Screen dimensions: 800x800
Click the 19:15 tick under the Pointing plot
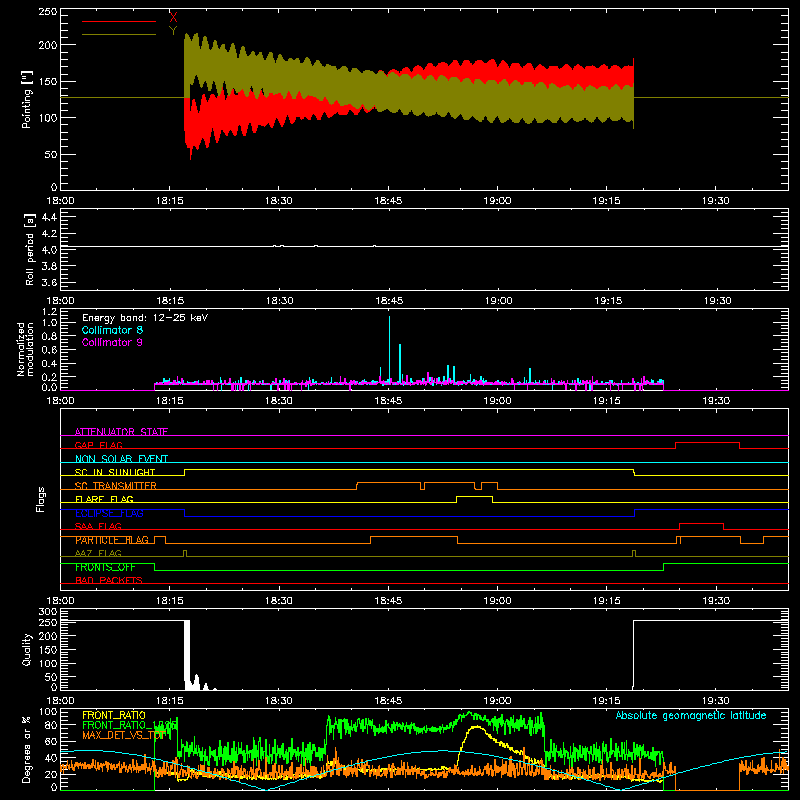pyautogui.click(x=606, y=201)
